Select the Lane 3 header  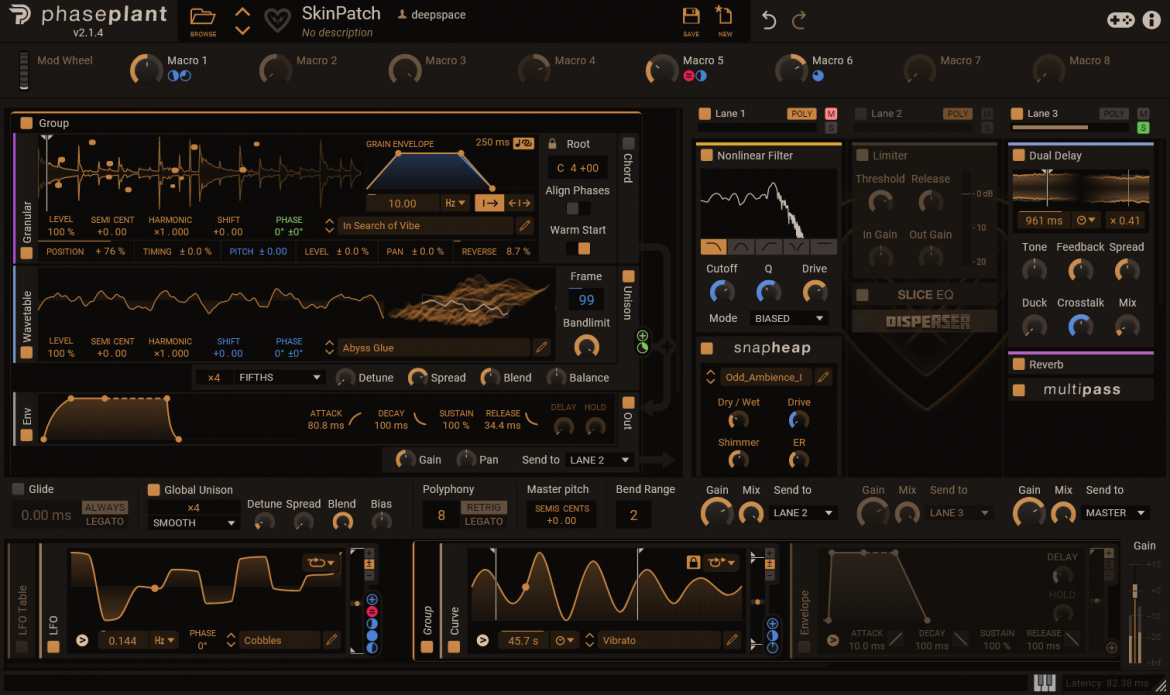click(1042, 113)
